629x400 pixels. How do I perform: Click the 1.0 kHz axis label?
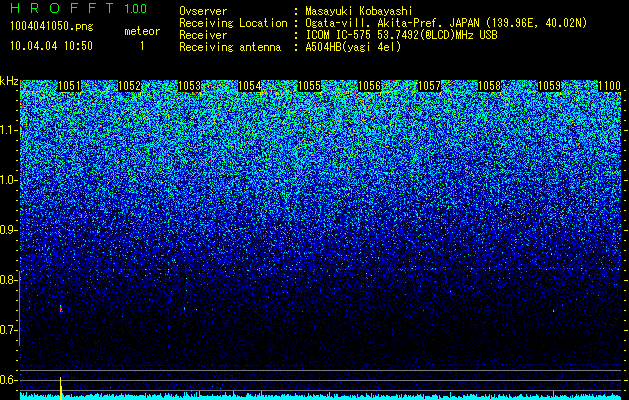pyautogui.click(x=8, y=180)
